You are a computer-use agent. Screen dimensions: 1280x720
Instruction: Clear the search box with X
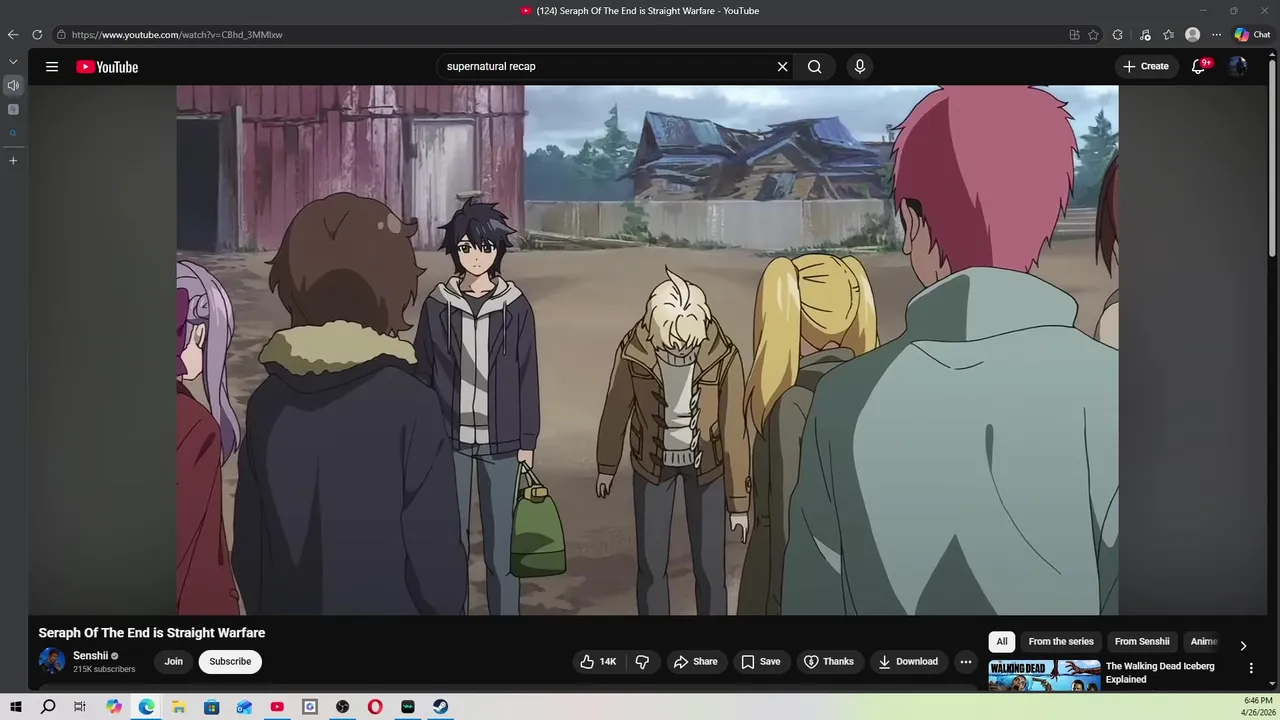pos(782,67)
